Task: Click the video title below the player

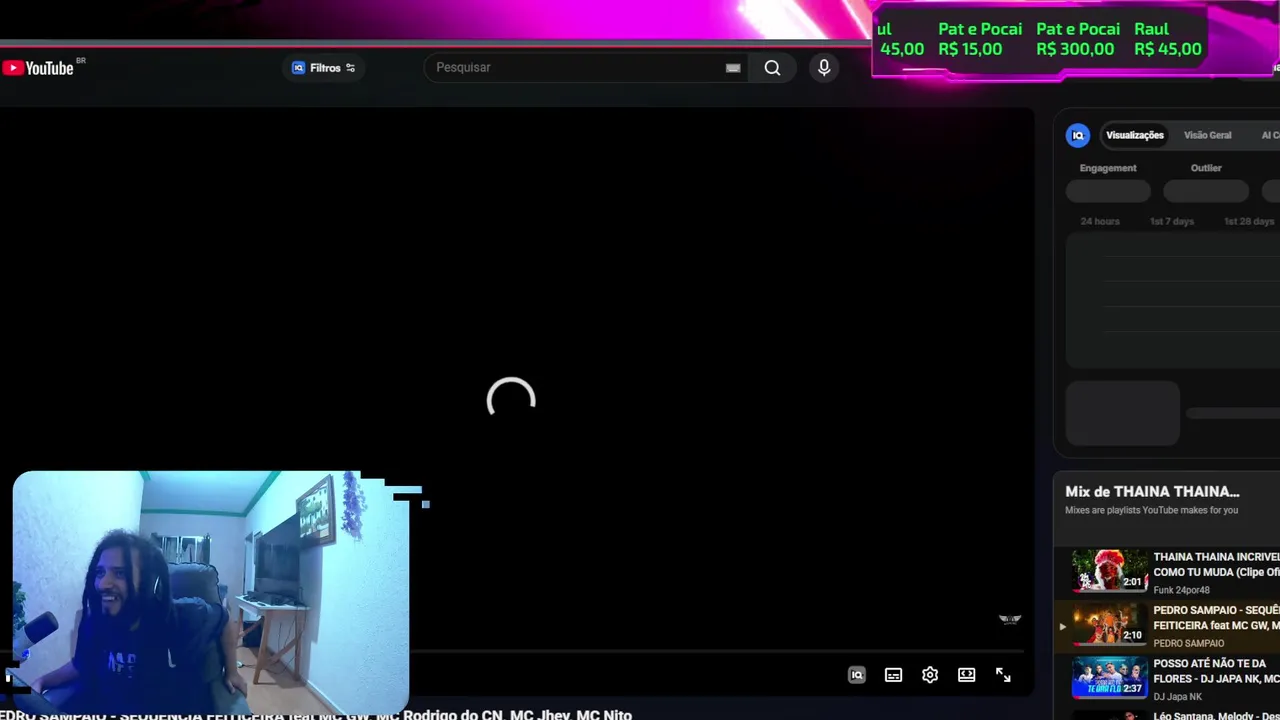Action: point(316,715)
